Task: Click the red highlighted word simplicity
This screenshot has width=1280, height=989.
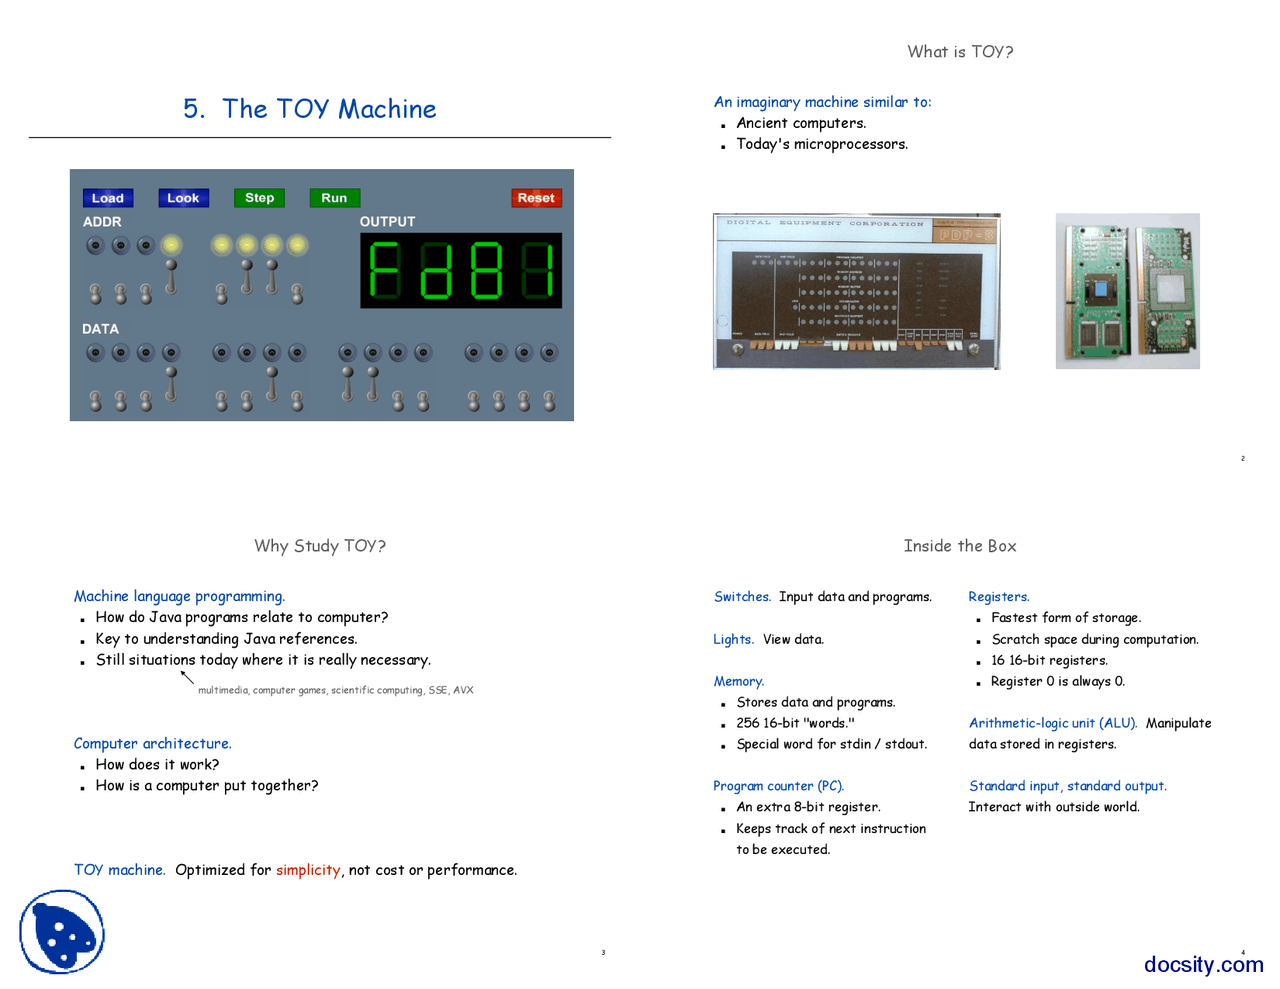Action: pyautogui.click(x=308, y=870)
